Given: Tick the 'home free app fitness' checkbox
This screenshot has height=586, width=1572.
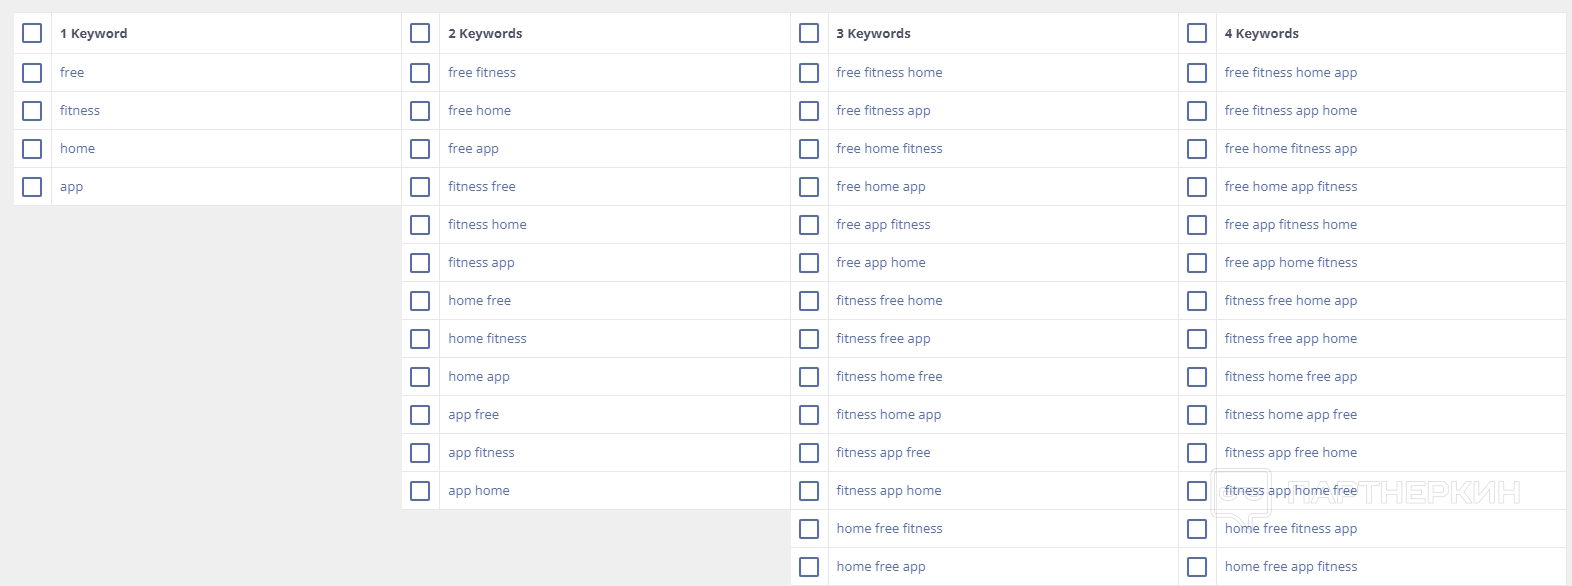Looking at the screenshot, I should [1197, 567].
